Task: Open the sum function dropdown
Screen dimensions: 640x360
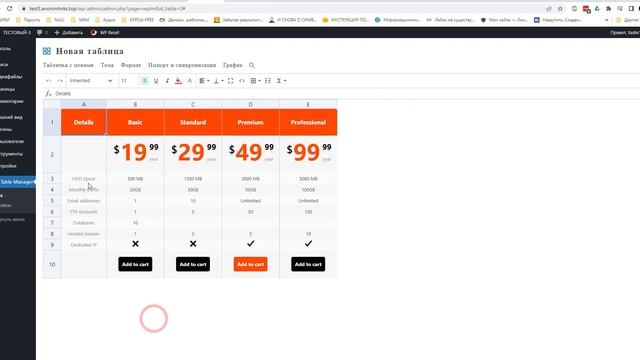Action: pos(281,81)
